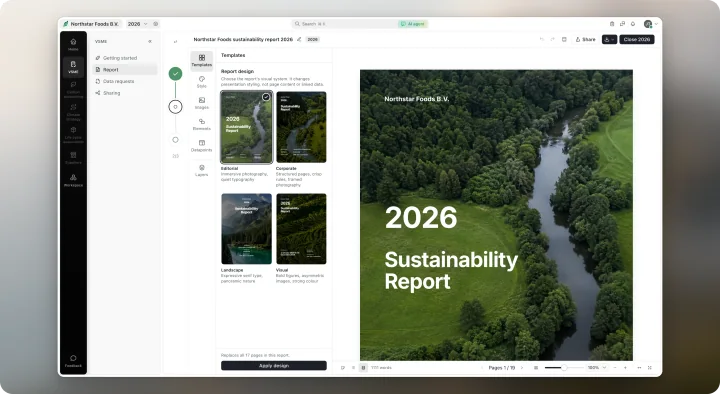Open the Life cycle assessments module
This screenshot has width=720, height=394.
pos(73,135)
